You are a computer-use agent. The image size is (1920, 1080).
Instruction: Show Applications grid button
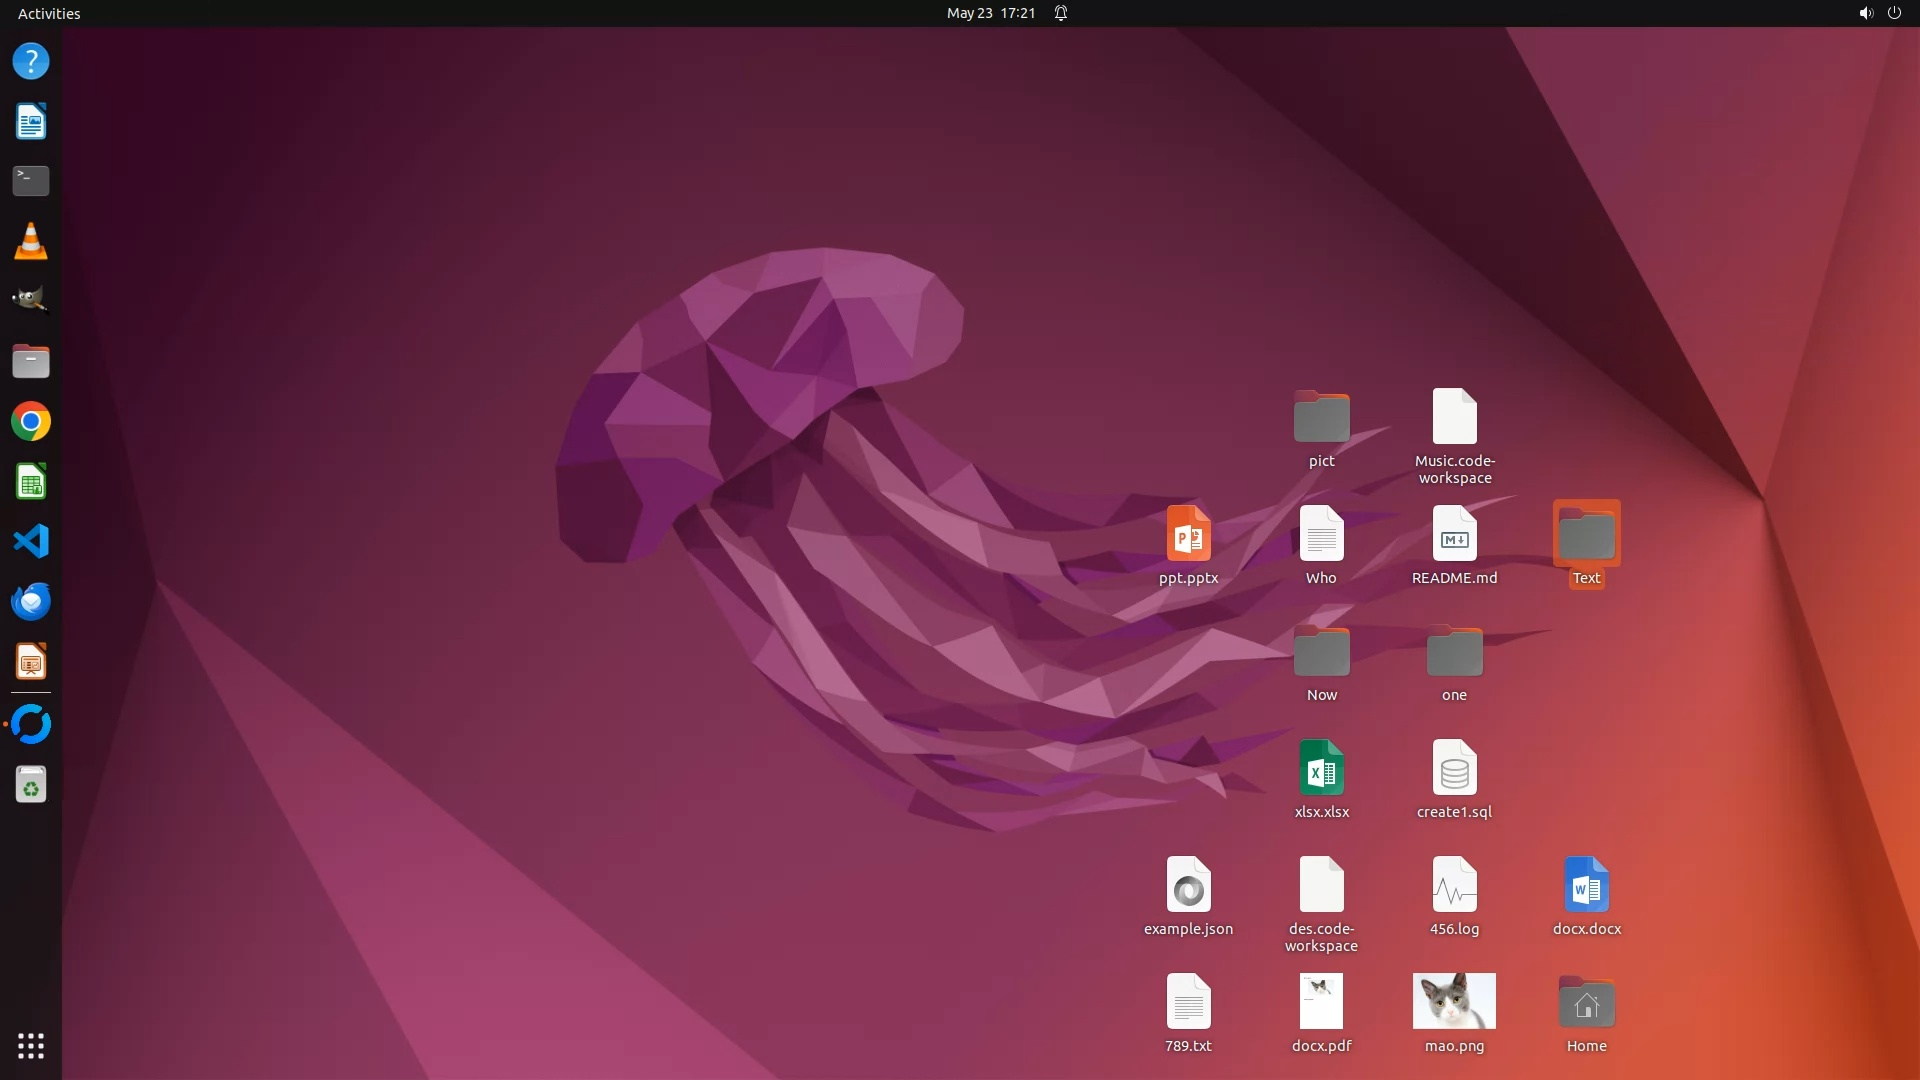click(30, 1046)
